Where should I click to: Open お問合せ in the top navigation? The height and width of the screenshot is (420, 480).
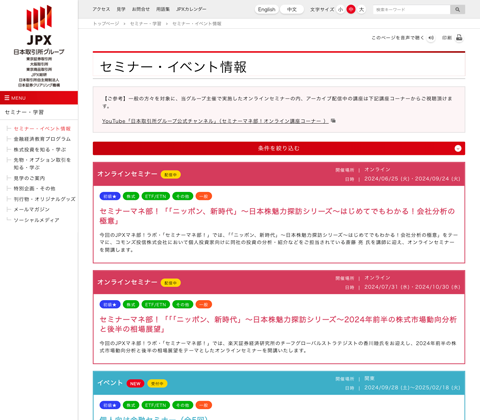pyautogui.click(x=141, y=9)
